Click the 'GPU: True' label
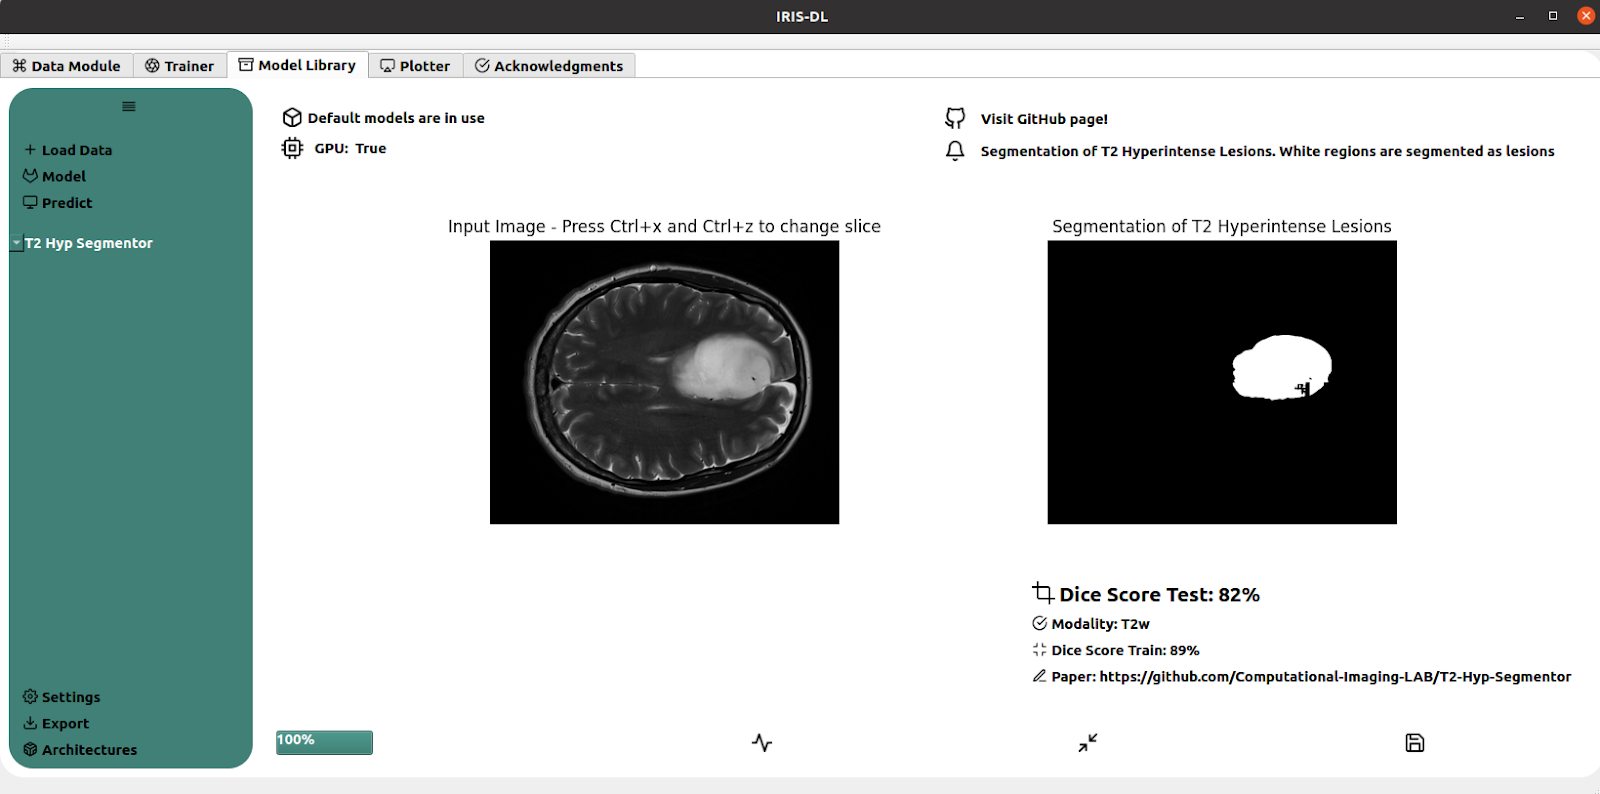Image resolution: width=1600 pixels, height=794 pixels. pyautogui.click(x=350, y=148)
